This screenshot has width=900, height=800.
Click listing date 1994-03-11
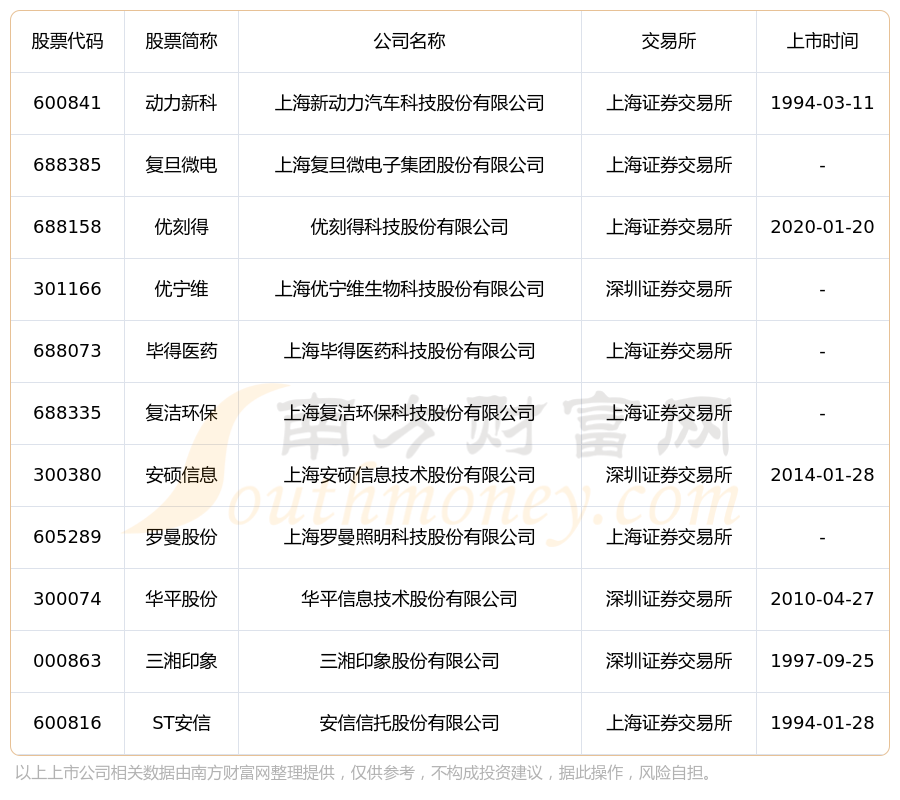pos(823,103)
